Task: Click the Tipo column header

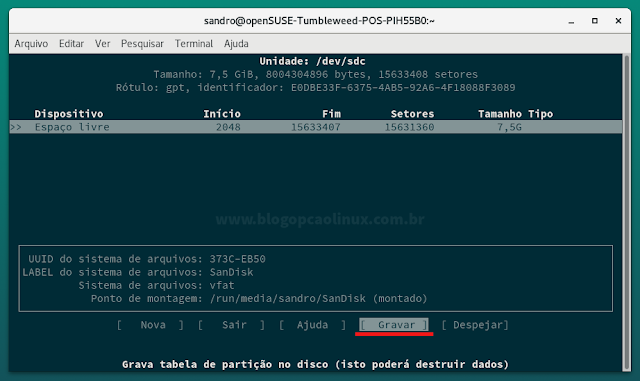Action: click(x=540, y=114)
